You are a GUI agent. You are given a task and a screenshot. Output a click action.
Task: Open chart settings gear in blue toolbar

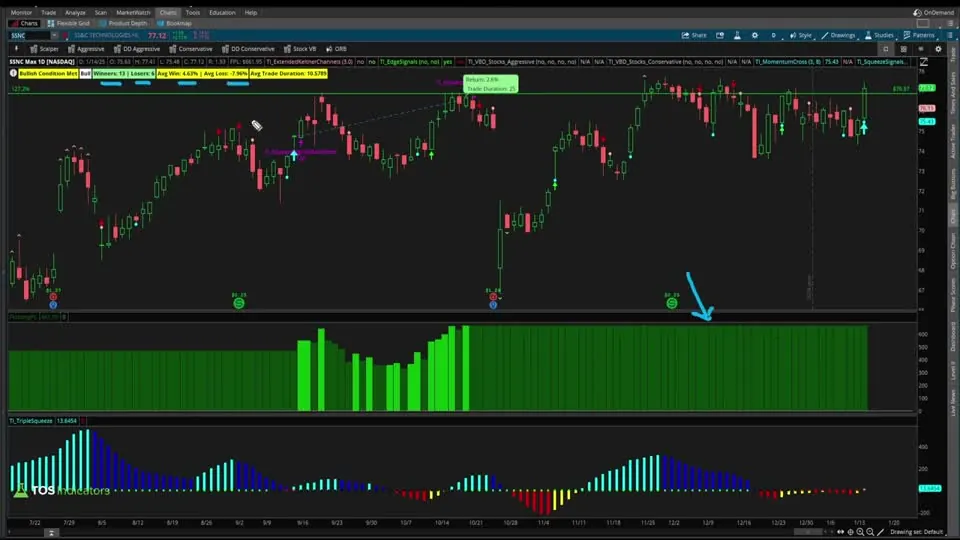[x=755, y=36]
